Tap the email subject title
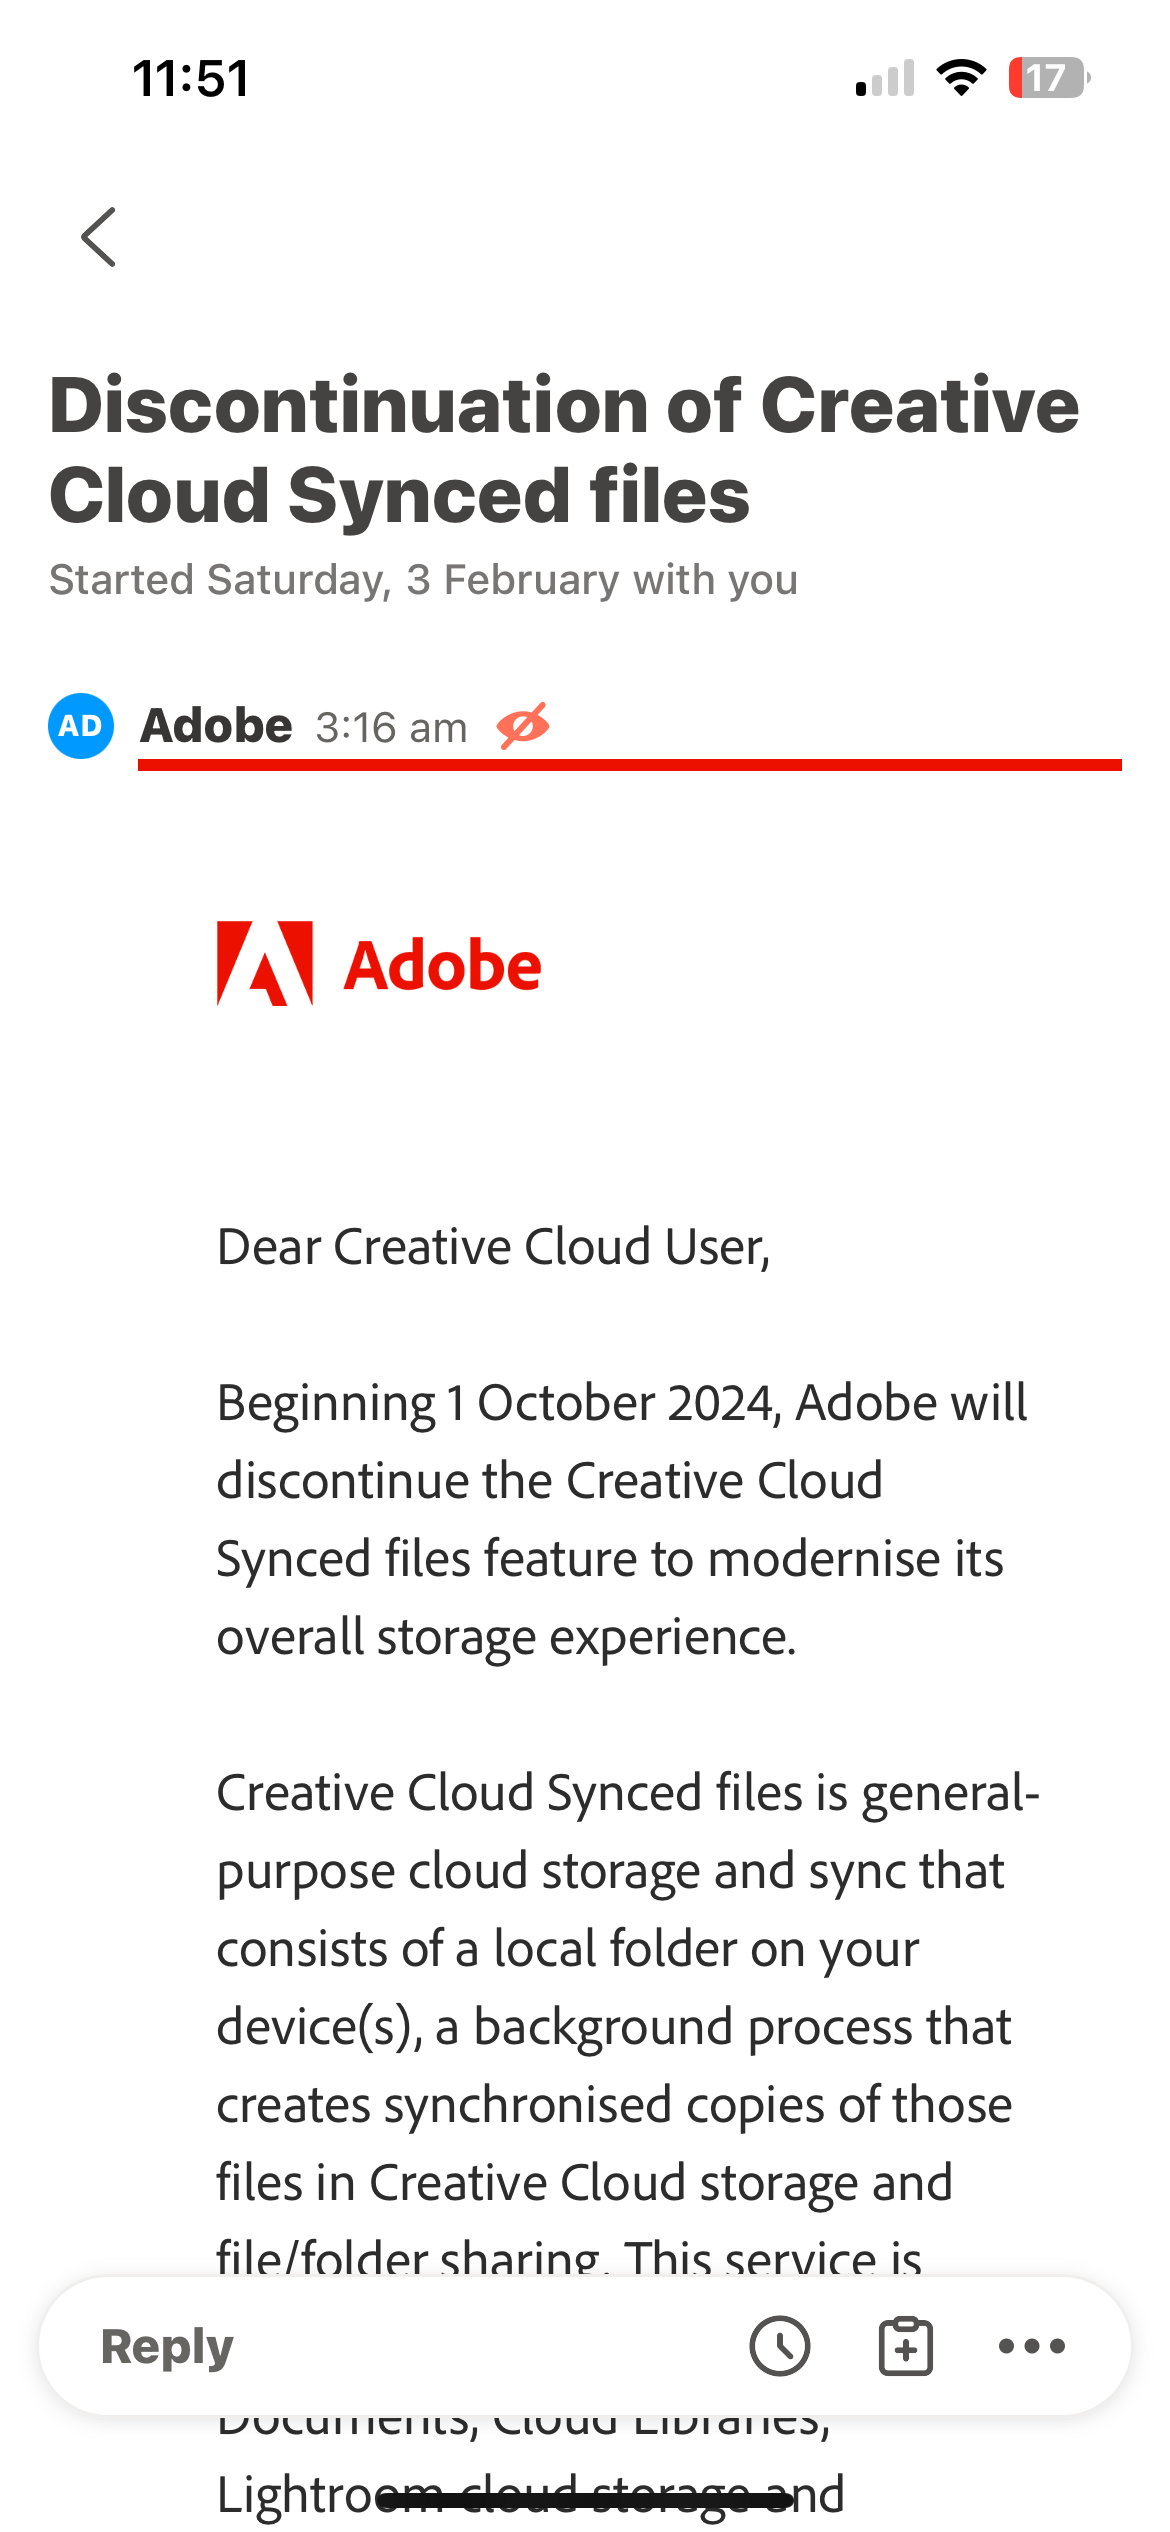The width and height of the screenshot is (1170, 2532). coord(564,450)
